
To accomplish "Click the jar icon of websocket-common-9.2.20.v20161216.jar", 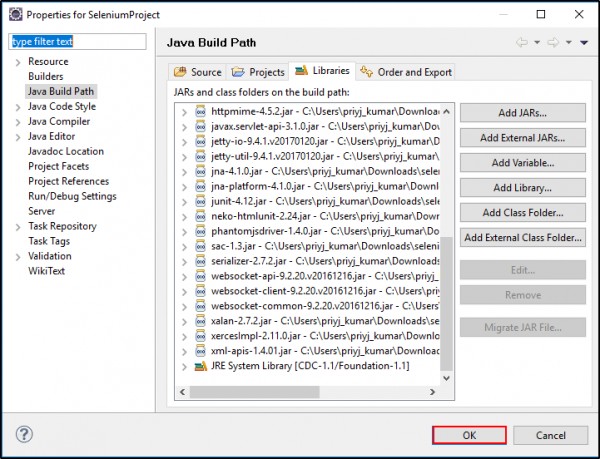I will pyautogui.click(x=201, y=306).
